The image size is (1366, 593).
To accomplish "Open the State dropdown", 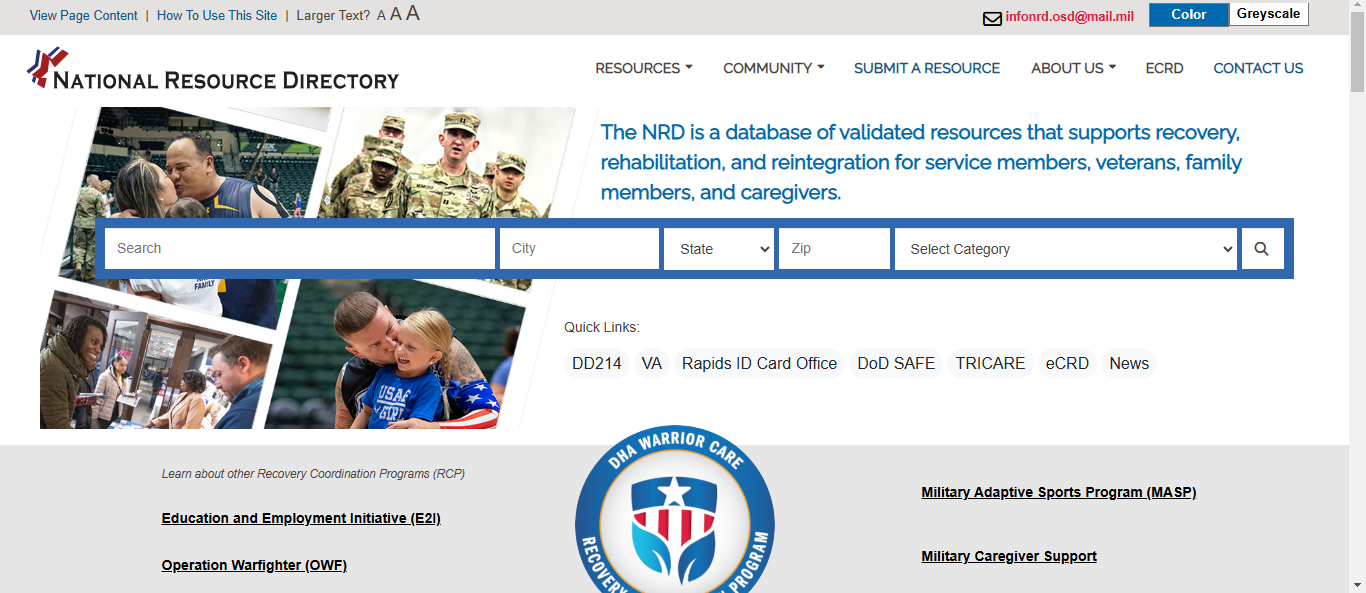I will coord(719,249).
